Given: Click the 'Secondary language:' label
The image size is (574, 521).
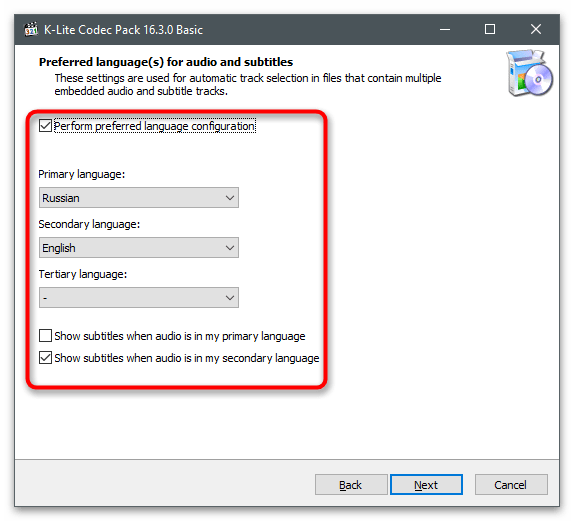Looking at the screenshot, I should pyautogui.click(x=89, y=224).
